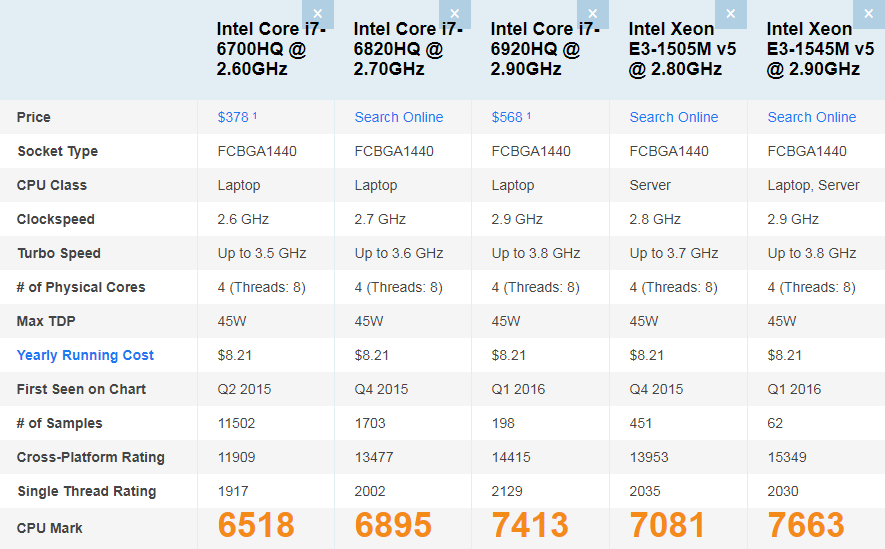This screenshot has width=885, height=549.
Task: Open the Yearly Running Cost link
Action: point(85,355)
